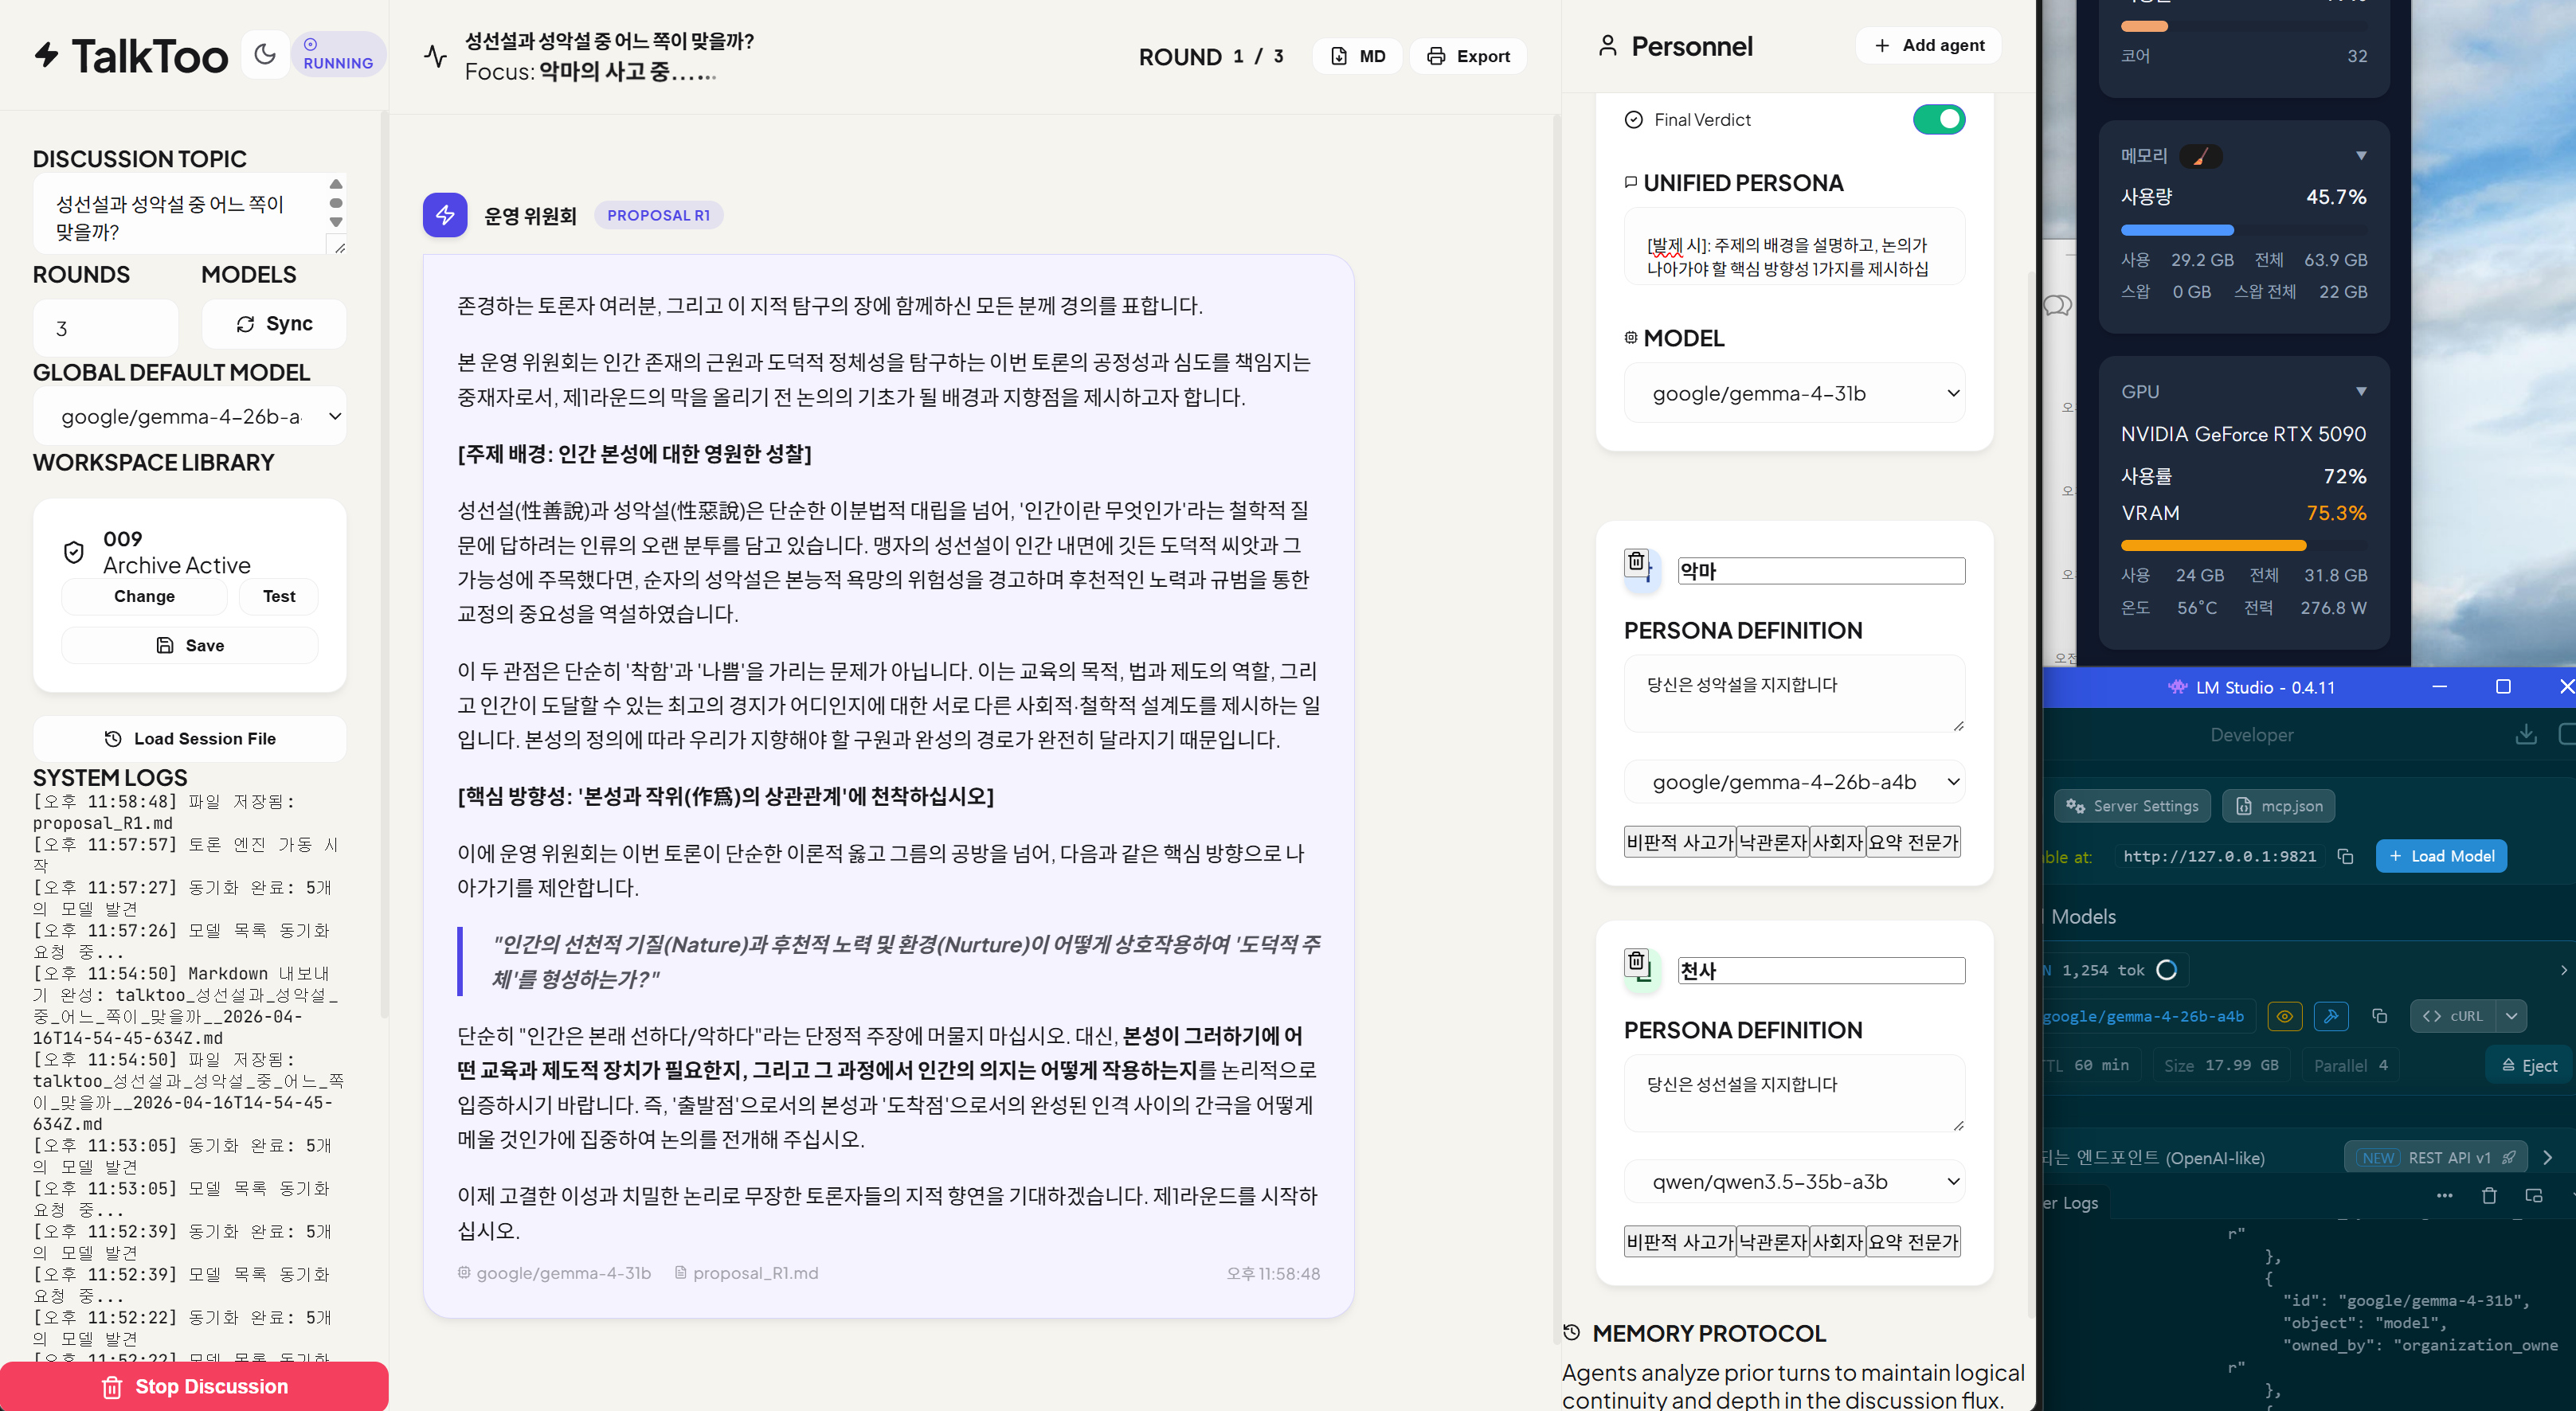Open the GLOBAL DEFAULT MODEL dropdown
Image resolution: width=2576 pixels, height=1411 pixels.
(x=190, y=416)
